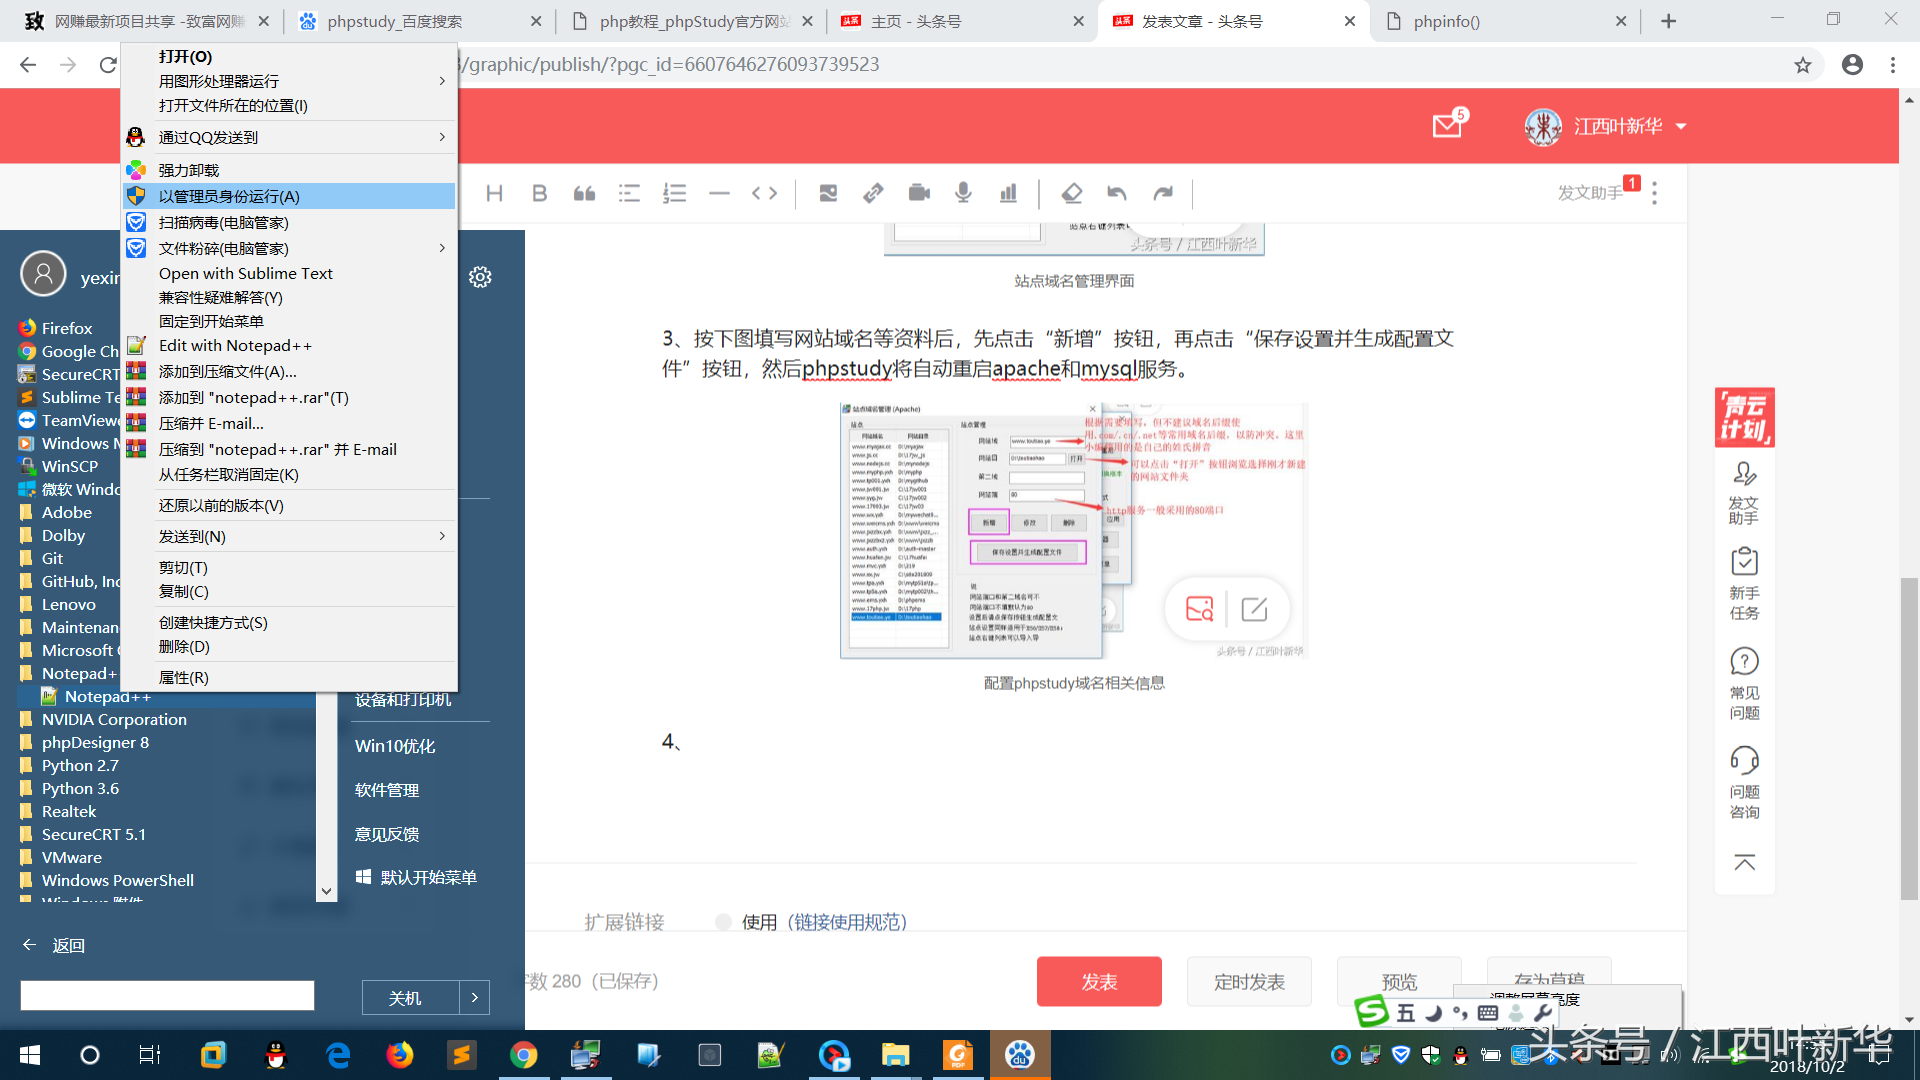Expand shutdown options arrow next to 关机
1920x1080 pixels.
click(475, 997)
